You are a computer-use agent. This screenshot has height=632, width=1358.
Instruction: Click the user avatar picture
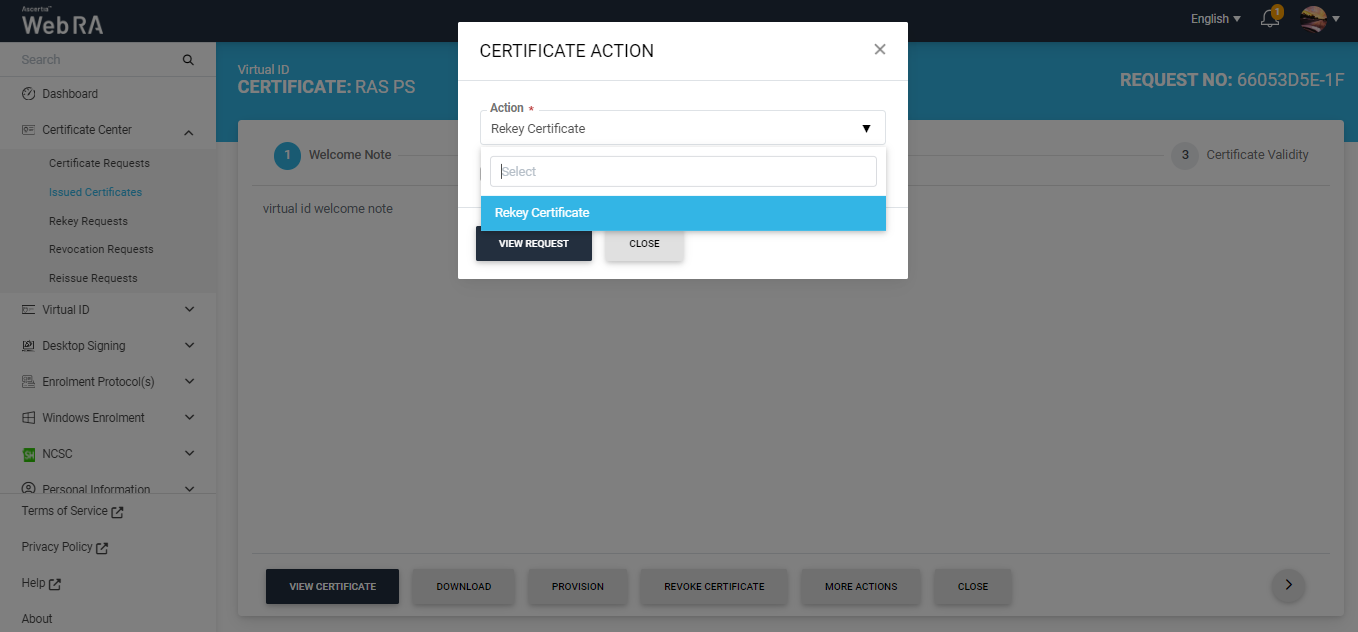(1313, 19)
